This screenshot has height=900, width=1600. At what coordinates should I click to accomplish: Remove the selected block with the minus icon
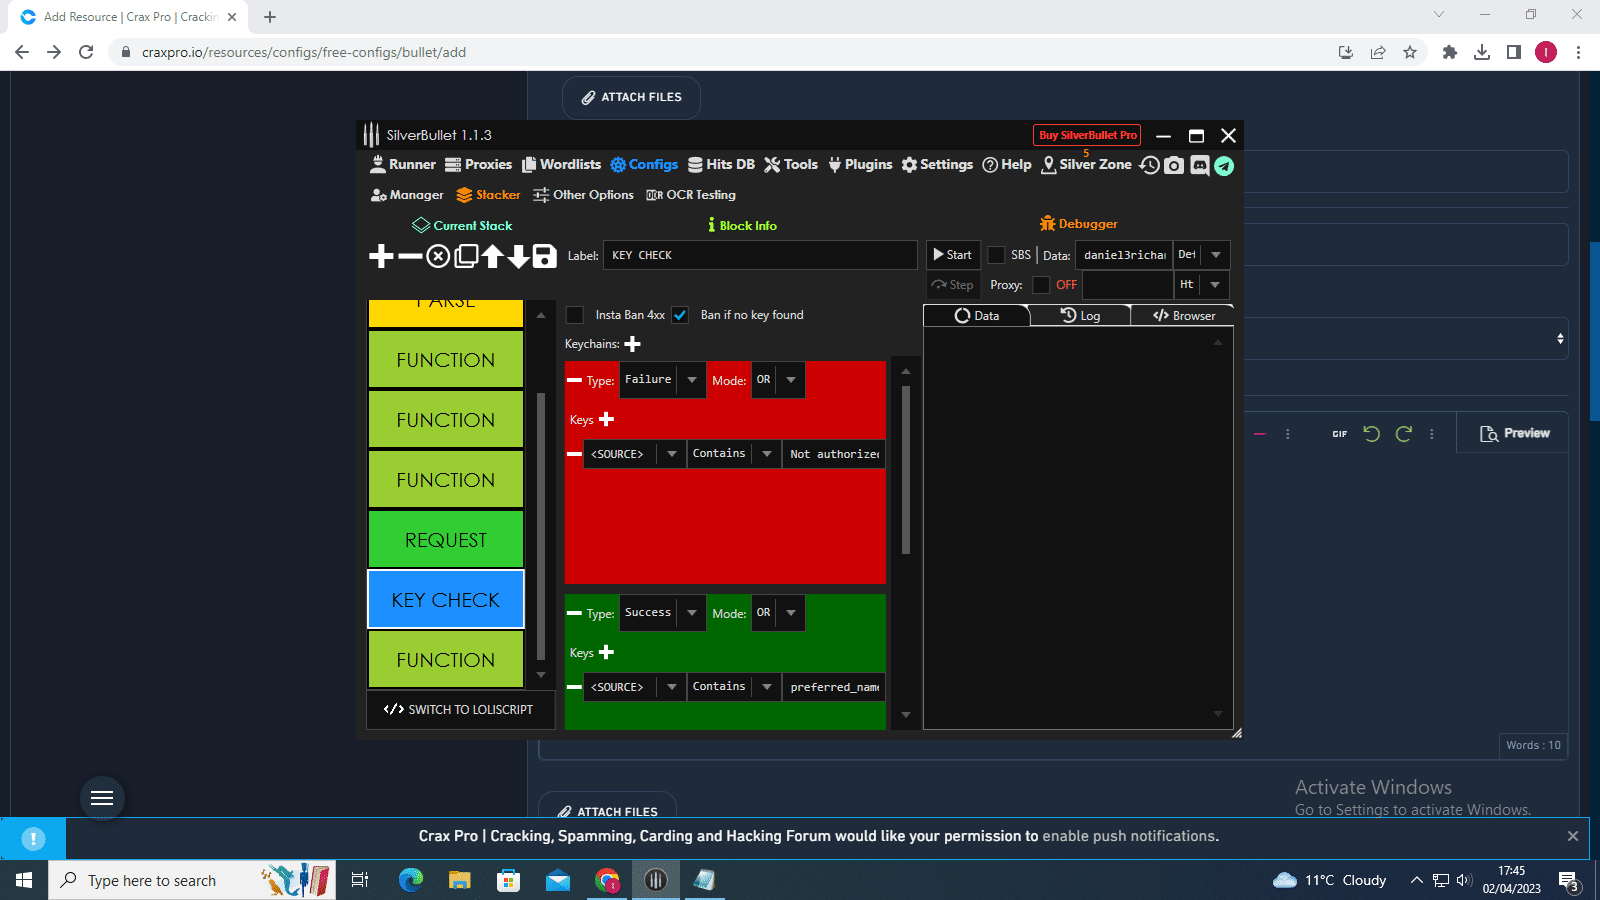(410, 256)
